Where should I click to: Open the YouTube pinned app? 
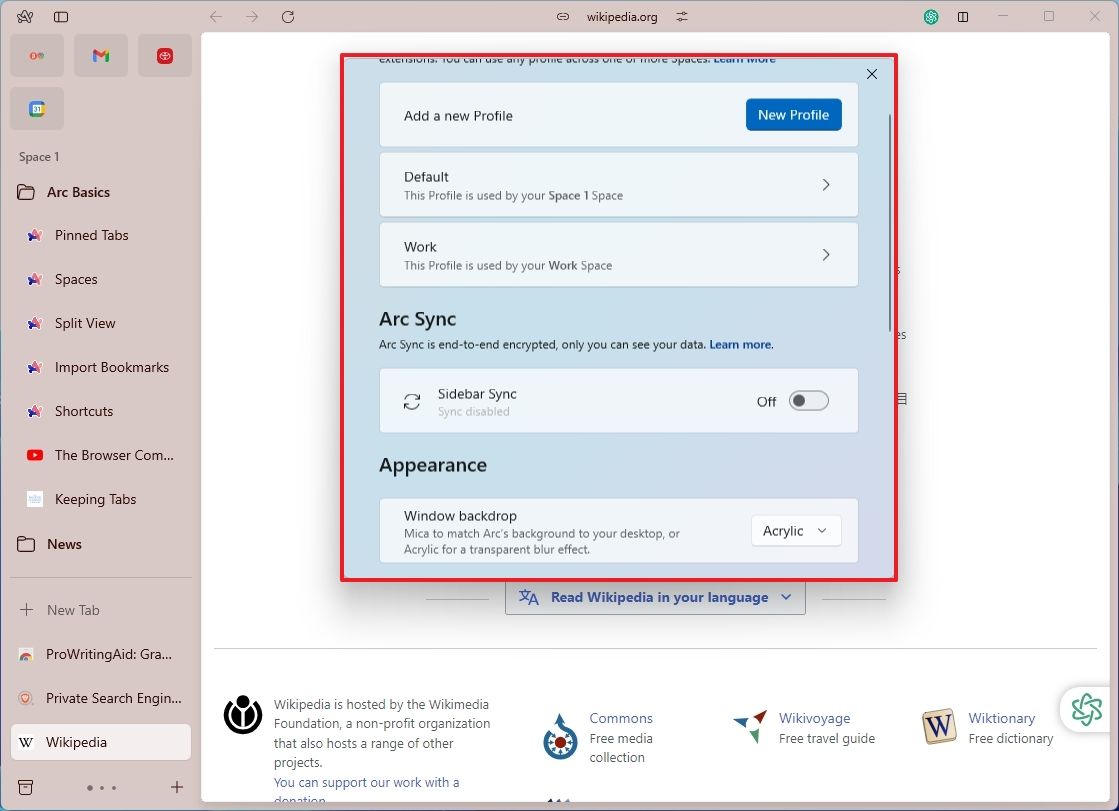[x=164, y=55]
